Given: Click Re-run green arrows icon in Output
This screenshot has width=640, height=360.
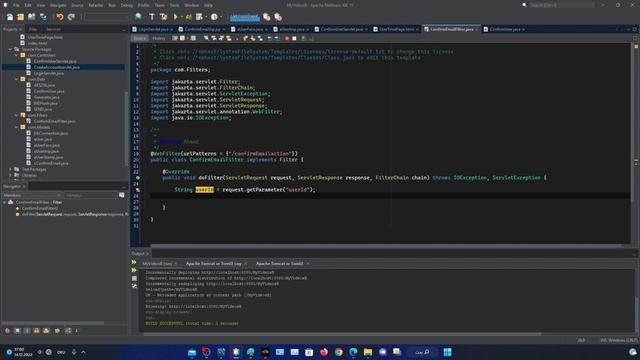Looking at the screenshot, I should (x=134, y=262).
